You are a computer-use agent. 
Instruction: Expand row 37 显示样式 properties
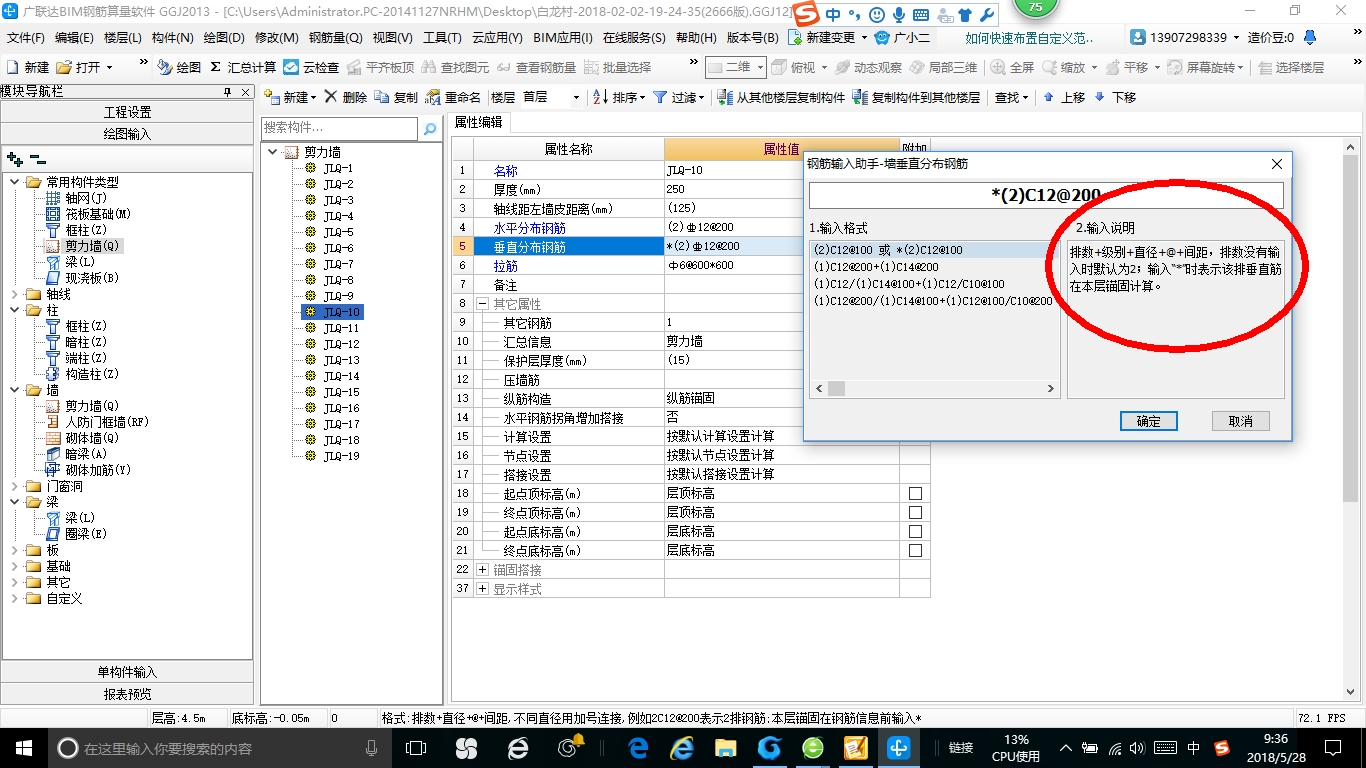pyautogui.click(x=482, y=589)
